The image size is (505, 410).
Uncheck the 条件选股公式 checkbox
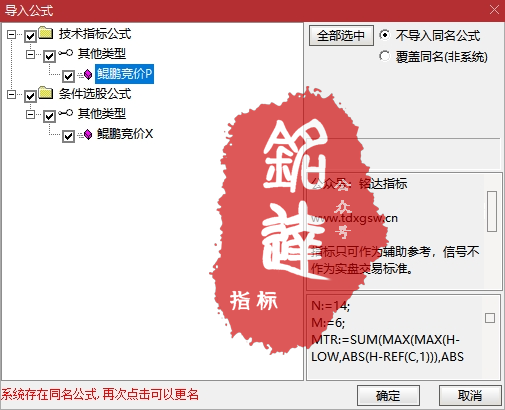[x=30, y=96]
